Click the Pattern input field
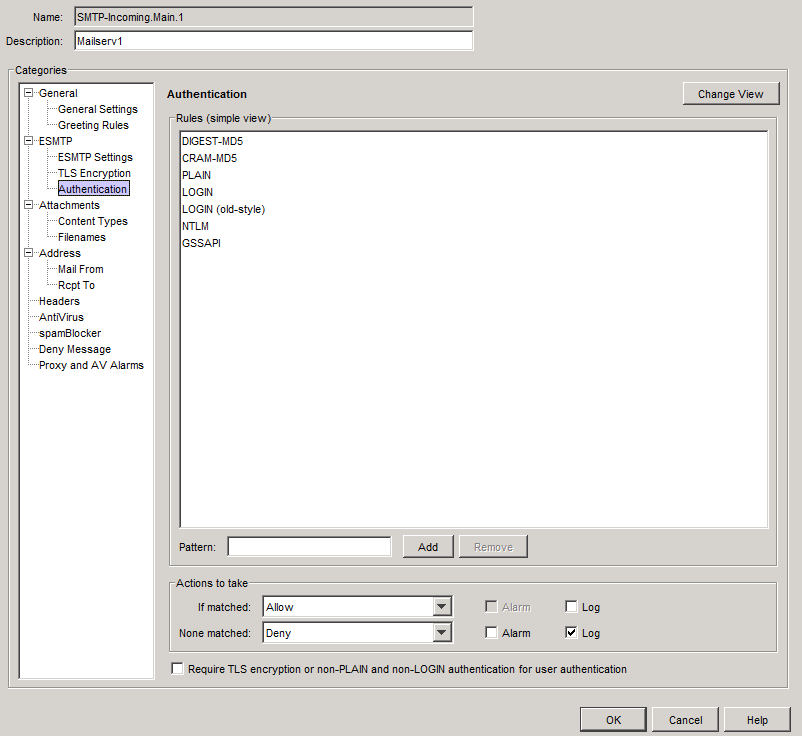 point(308,546)
